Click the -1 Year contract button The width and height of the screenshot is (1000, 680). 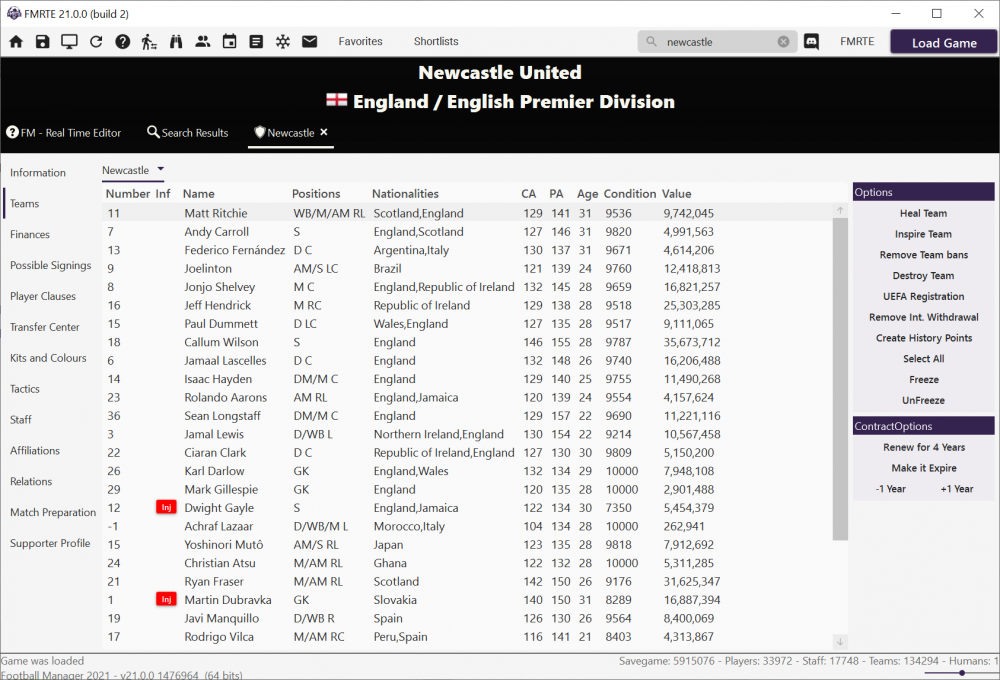(x=890, y=489)
